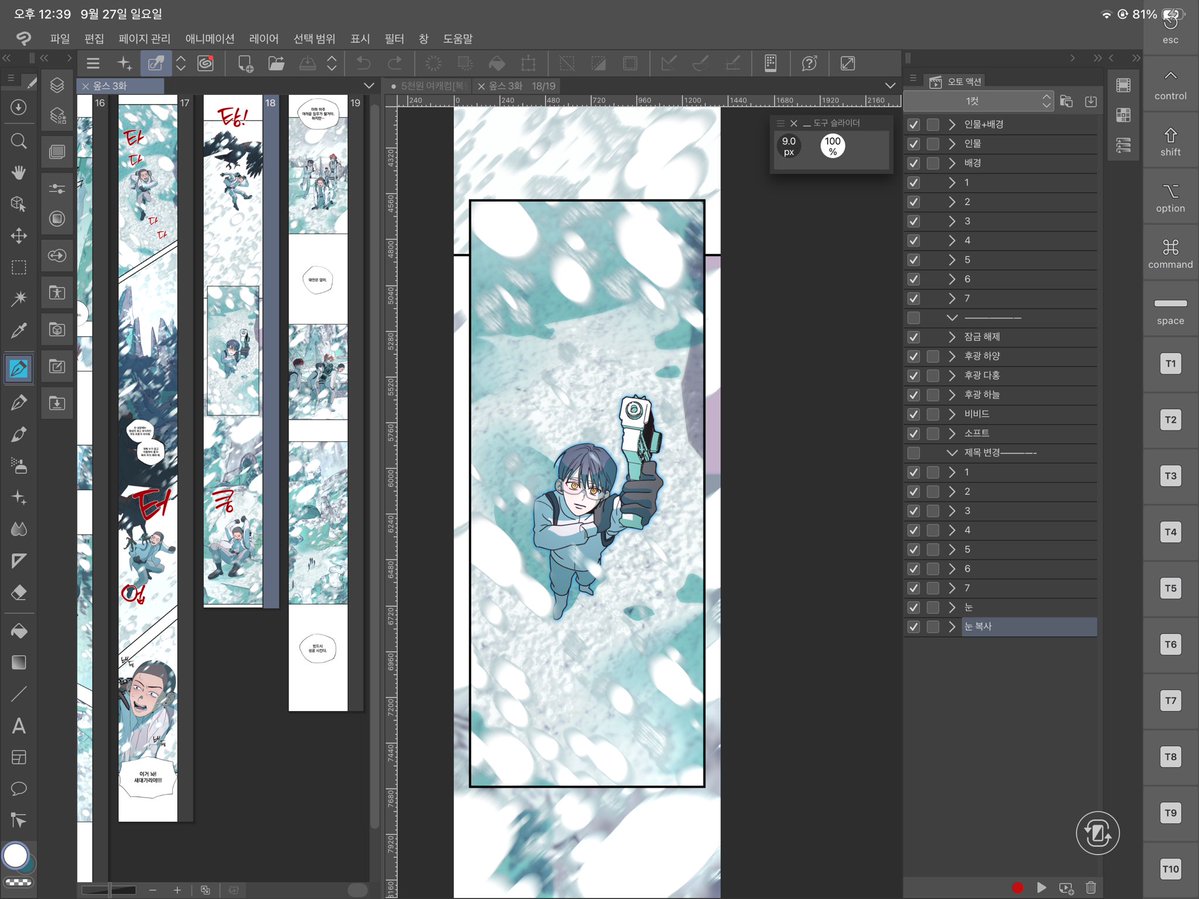Image resolution: width=1199 pixels, height=899 pixels.
Task: Select the eyedropper tool
Action: pos(18,330)
